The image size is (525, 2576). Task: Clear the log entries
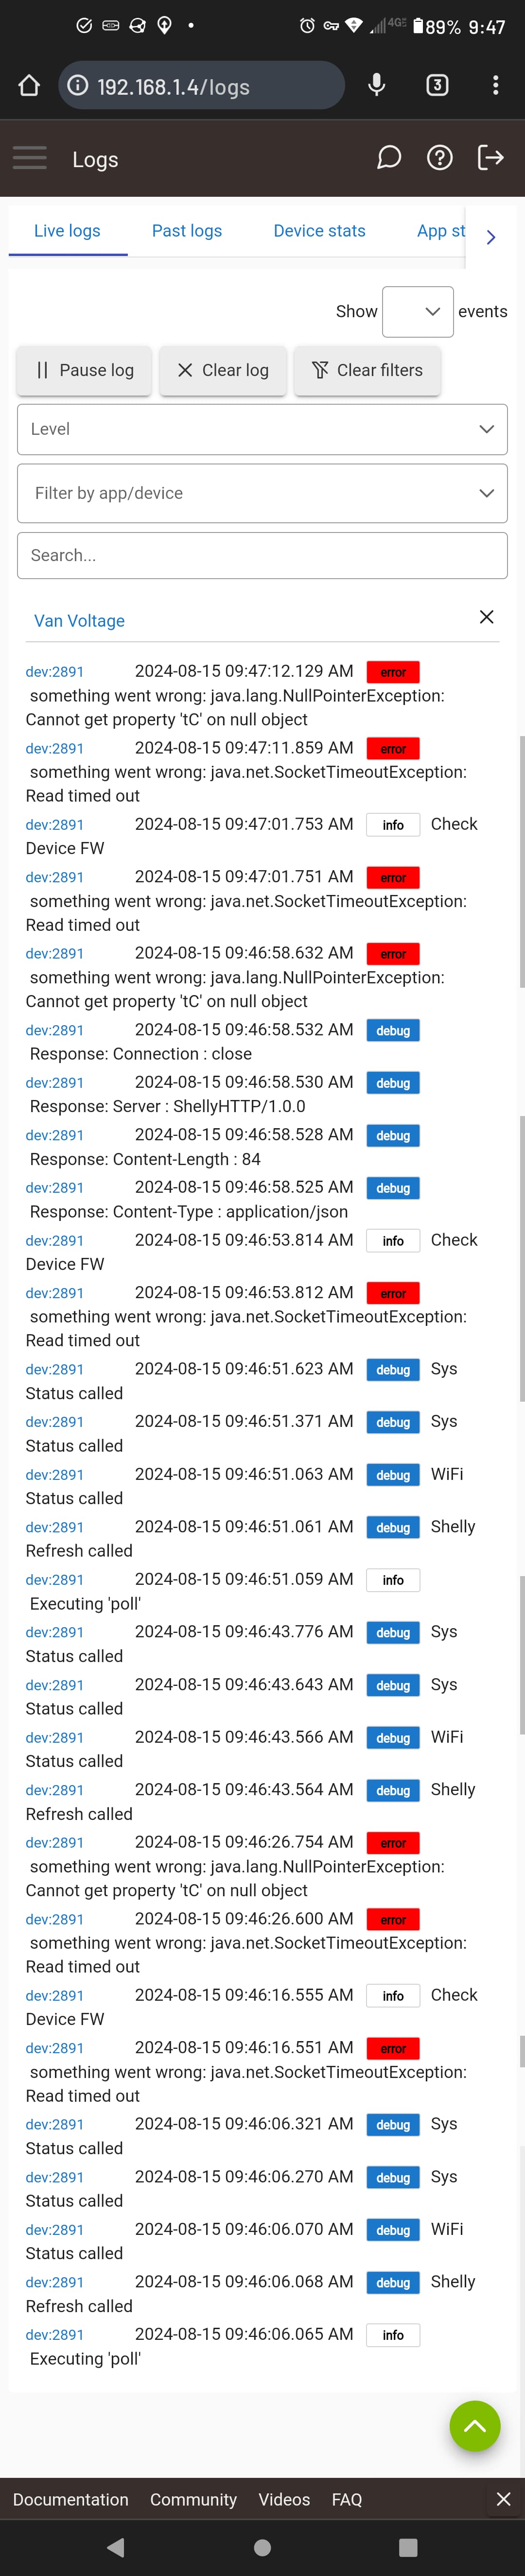(x=223, y=371)
